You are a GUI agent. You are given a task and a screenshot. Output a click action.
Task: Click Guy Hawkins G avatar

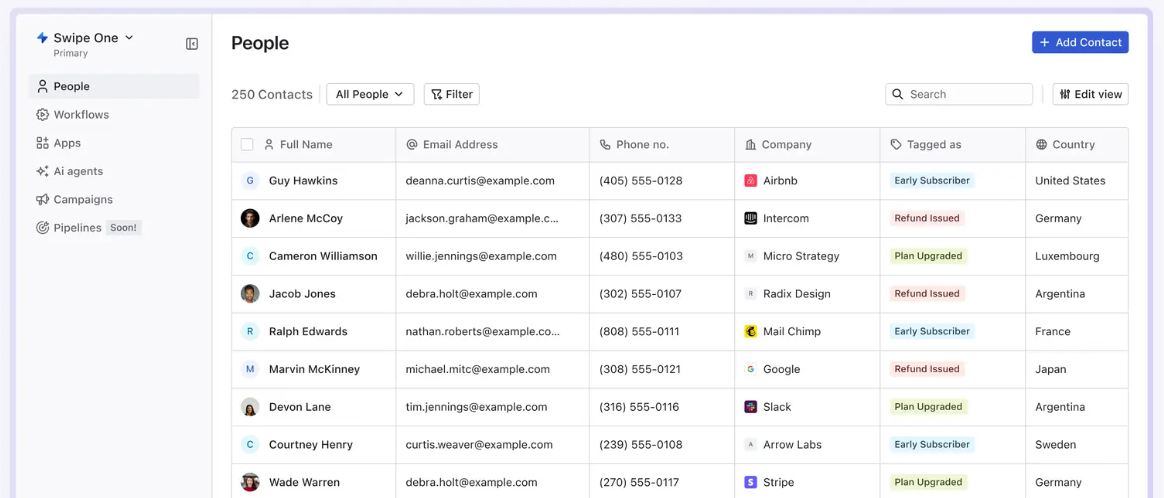point(250,180)
